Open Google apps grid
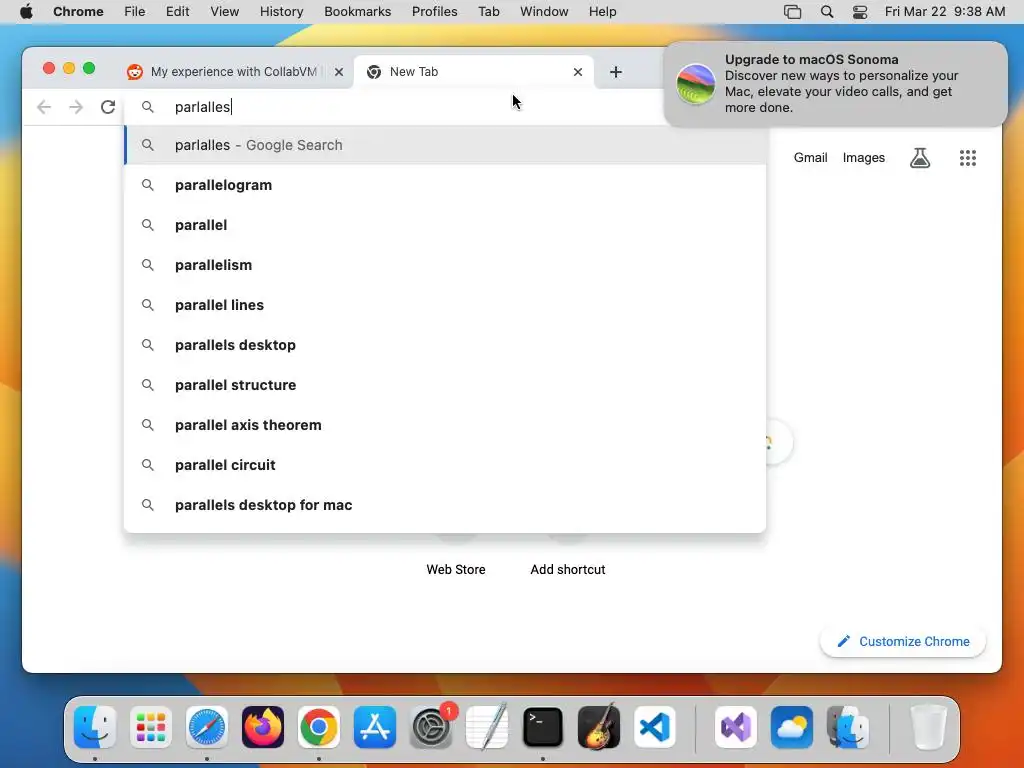The height and width of the screenshot is (768, 1024). [x=967, y=158]
